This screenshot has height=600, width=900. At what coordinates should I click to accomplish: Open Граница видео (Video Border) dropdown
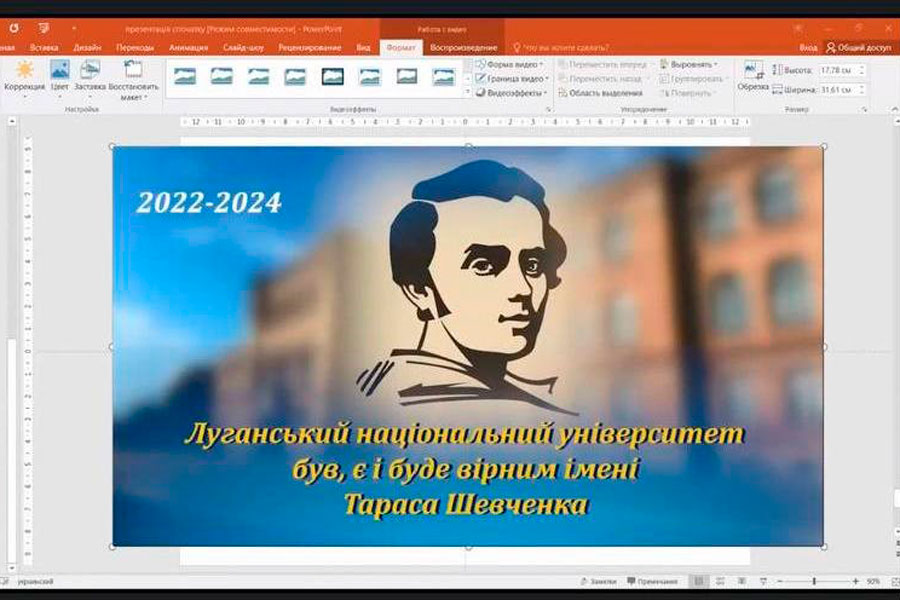[512, 79]
